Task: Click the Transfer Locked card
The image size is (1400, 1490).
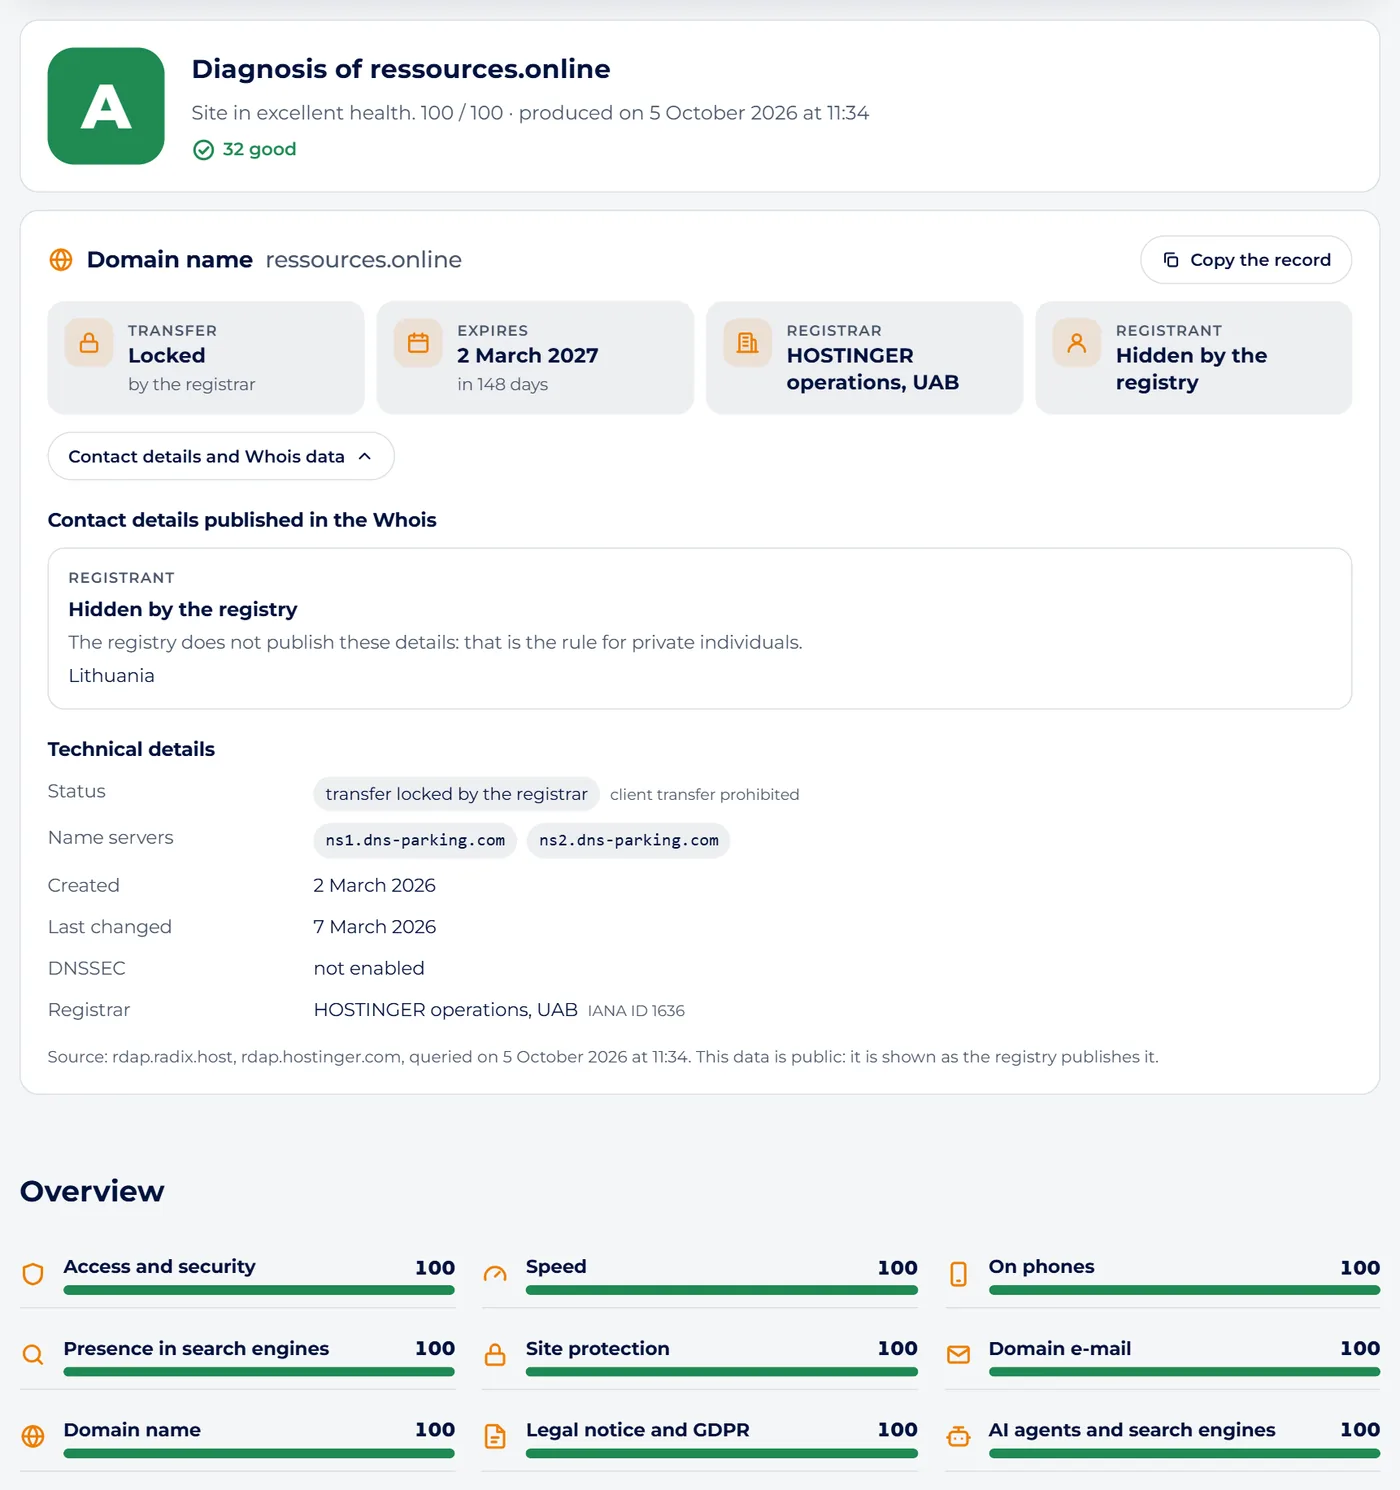Action: (x=206, y=358)
